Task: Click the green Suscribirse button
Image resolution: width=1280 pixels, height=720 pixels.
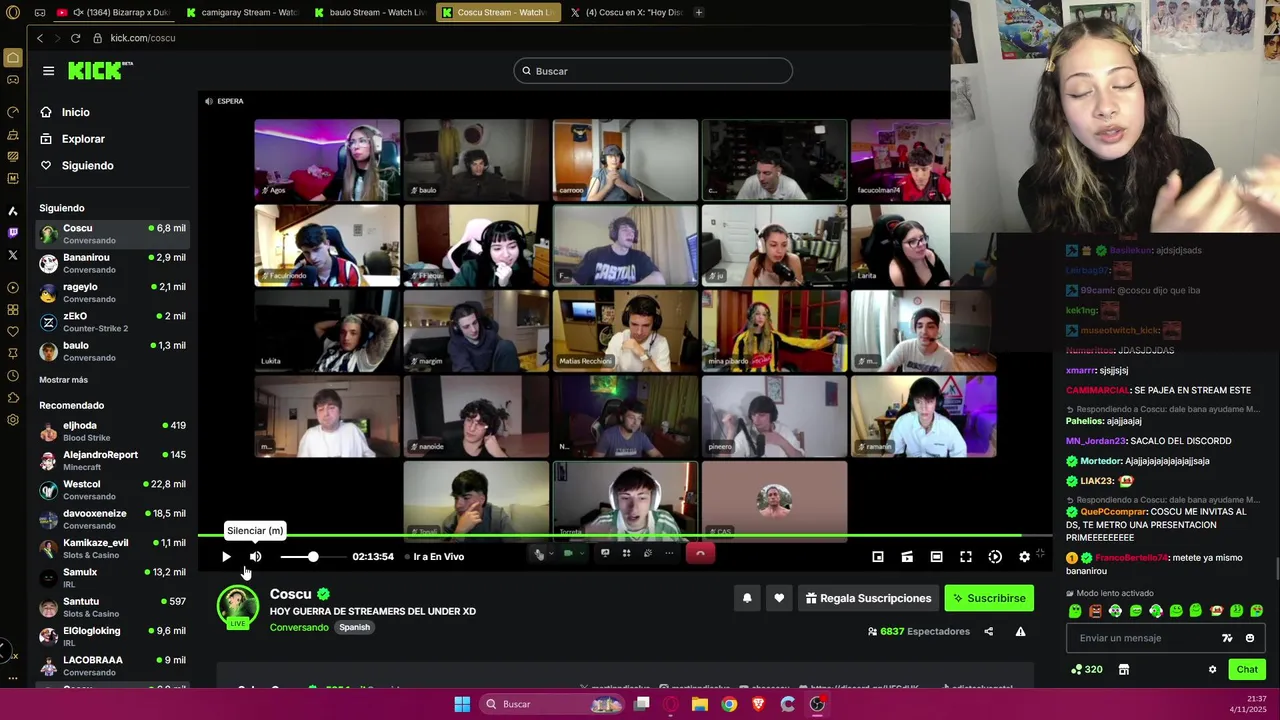Action: click(989, 598)
